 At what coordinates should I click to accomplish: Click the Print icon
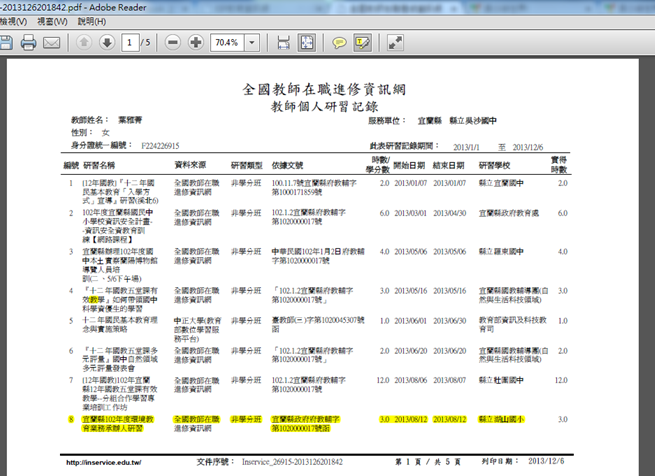(x=29, y=43)
